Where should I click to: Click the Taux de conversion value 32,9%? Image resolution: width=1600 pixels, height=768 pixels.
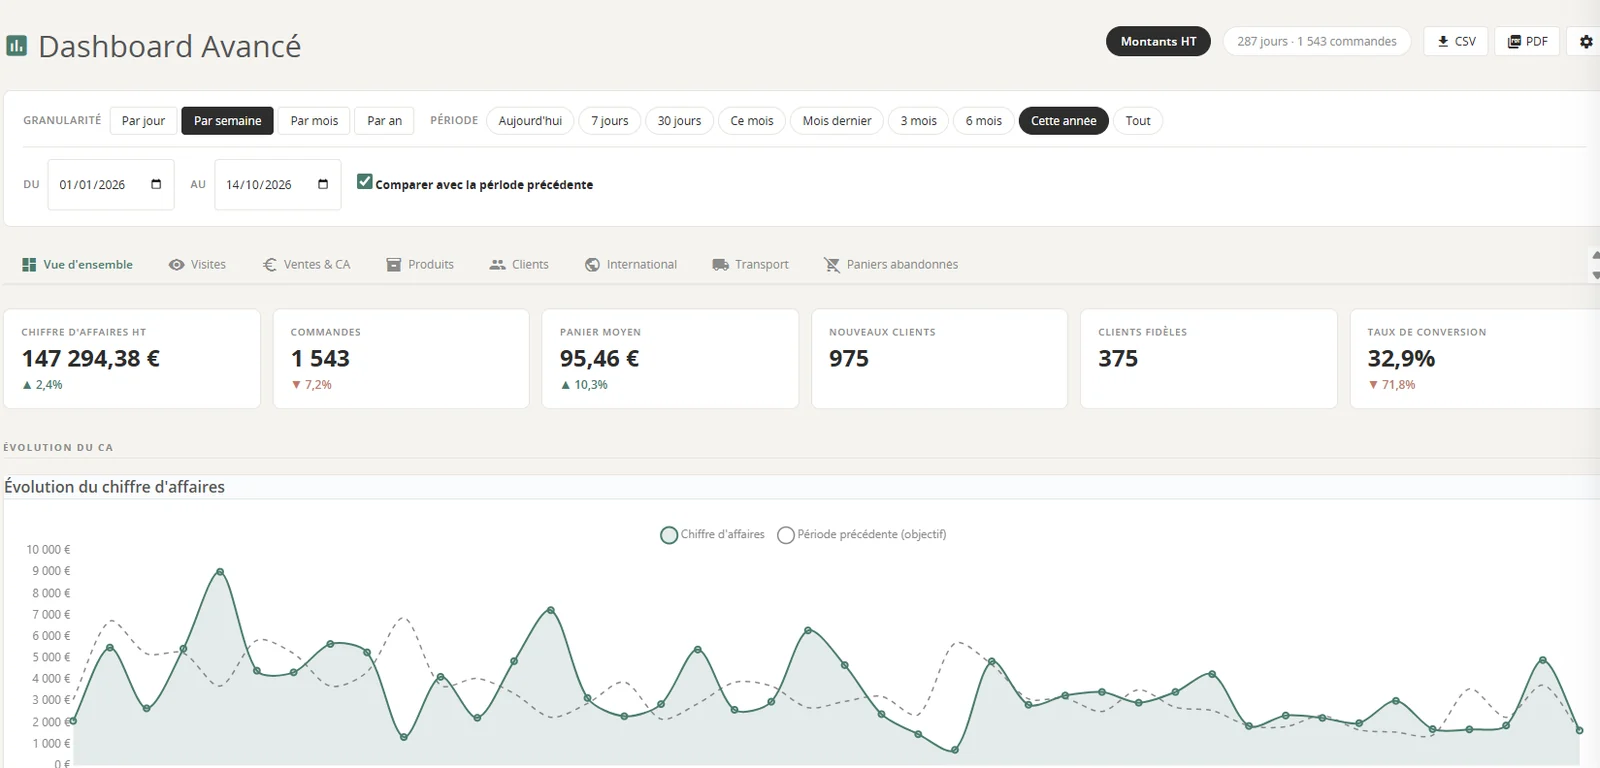pyautogui.click(x=1401, y=359)
